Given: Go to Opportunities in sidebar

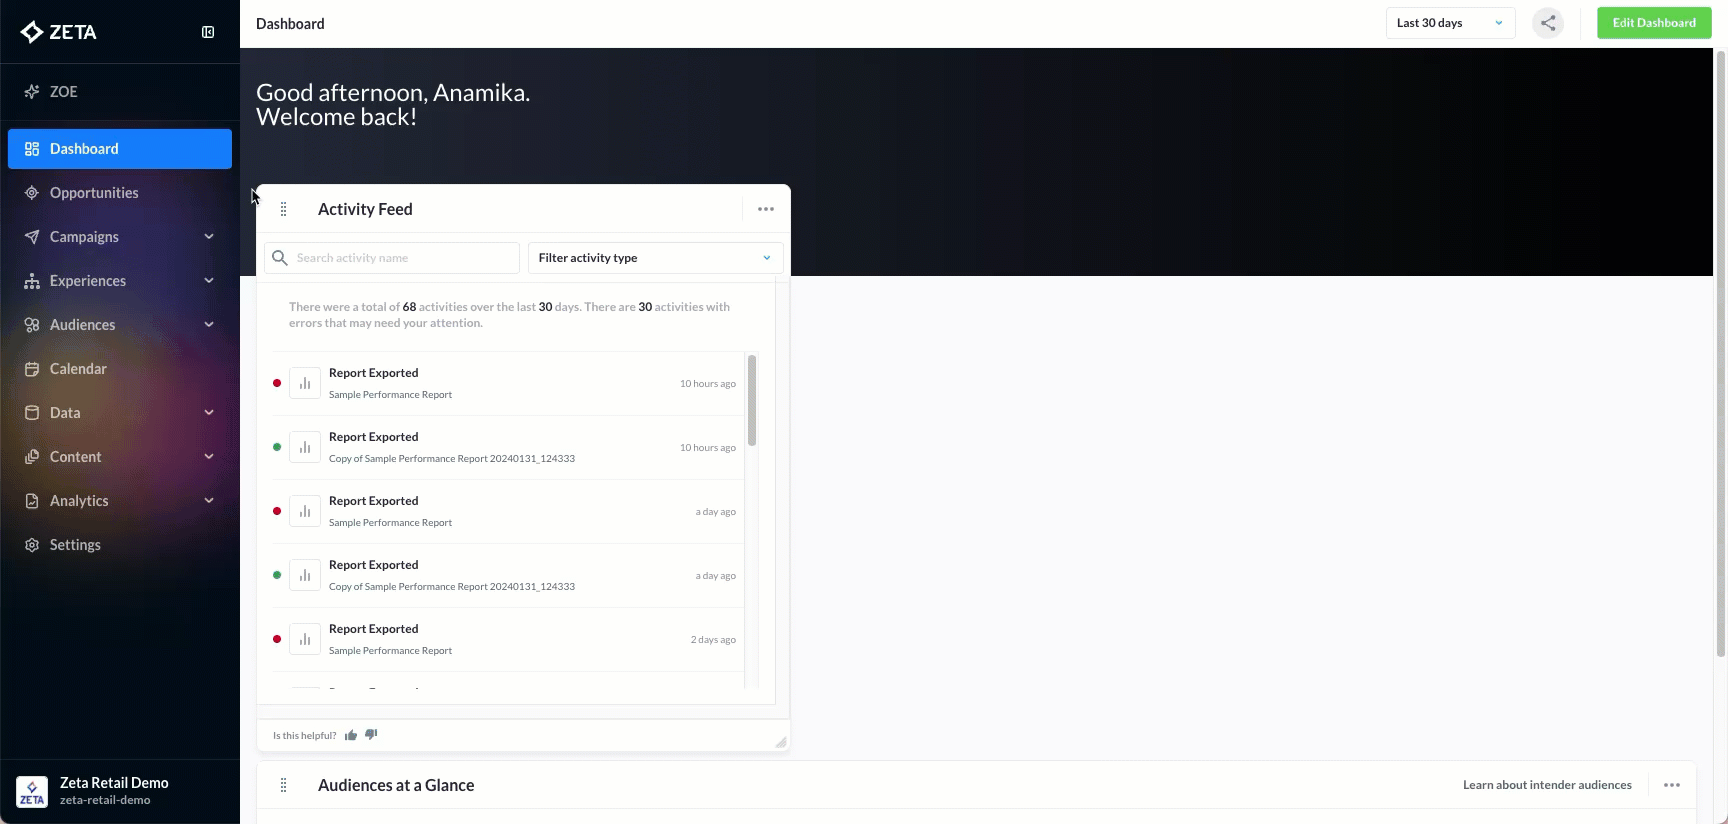Looking at the screenshot, I should pyautogui.click(x=94, y=193).
